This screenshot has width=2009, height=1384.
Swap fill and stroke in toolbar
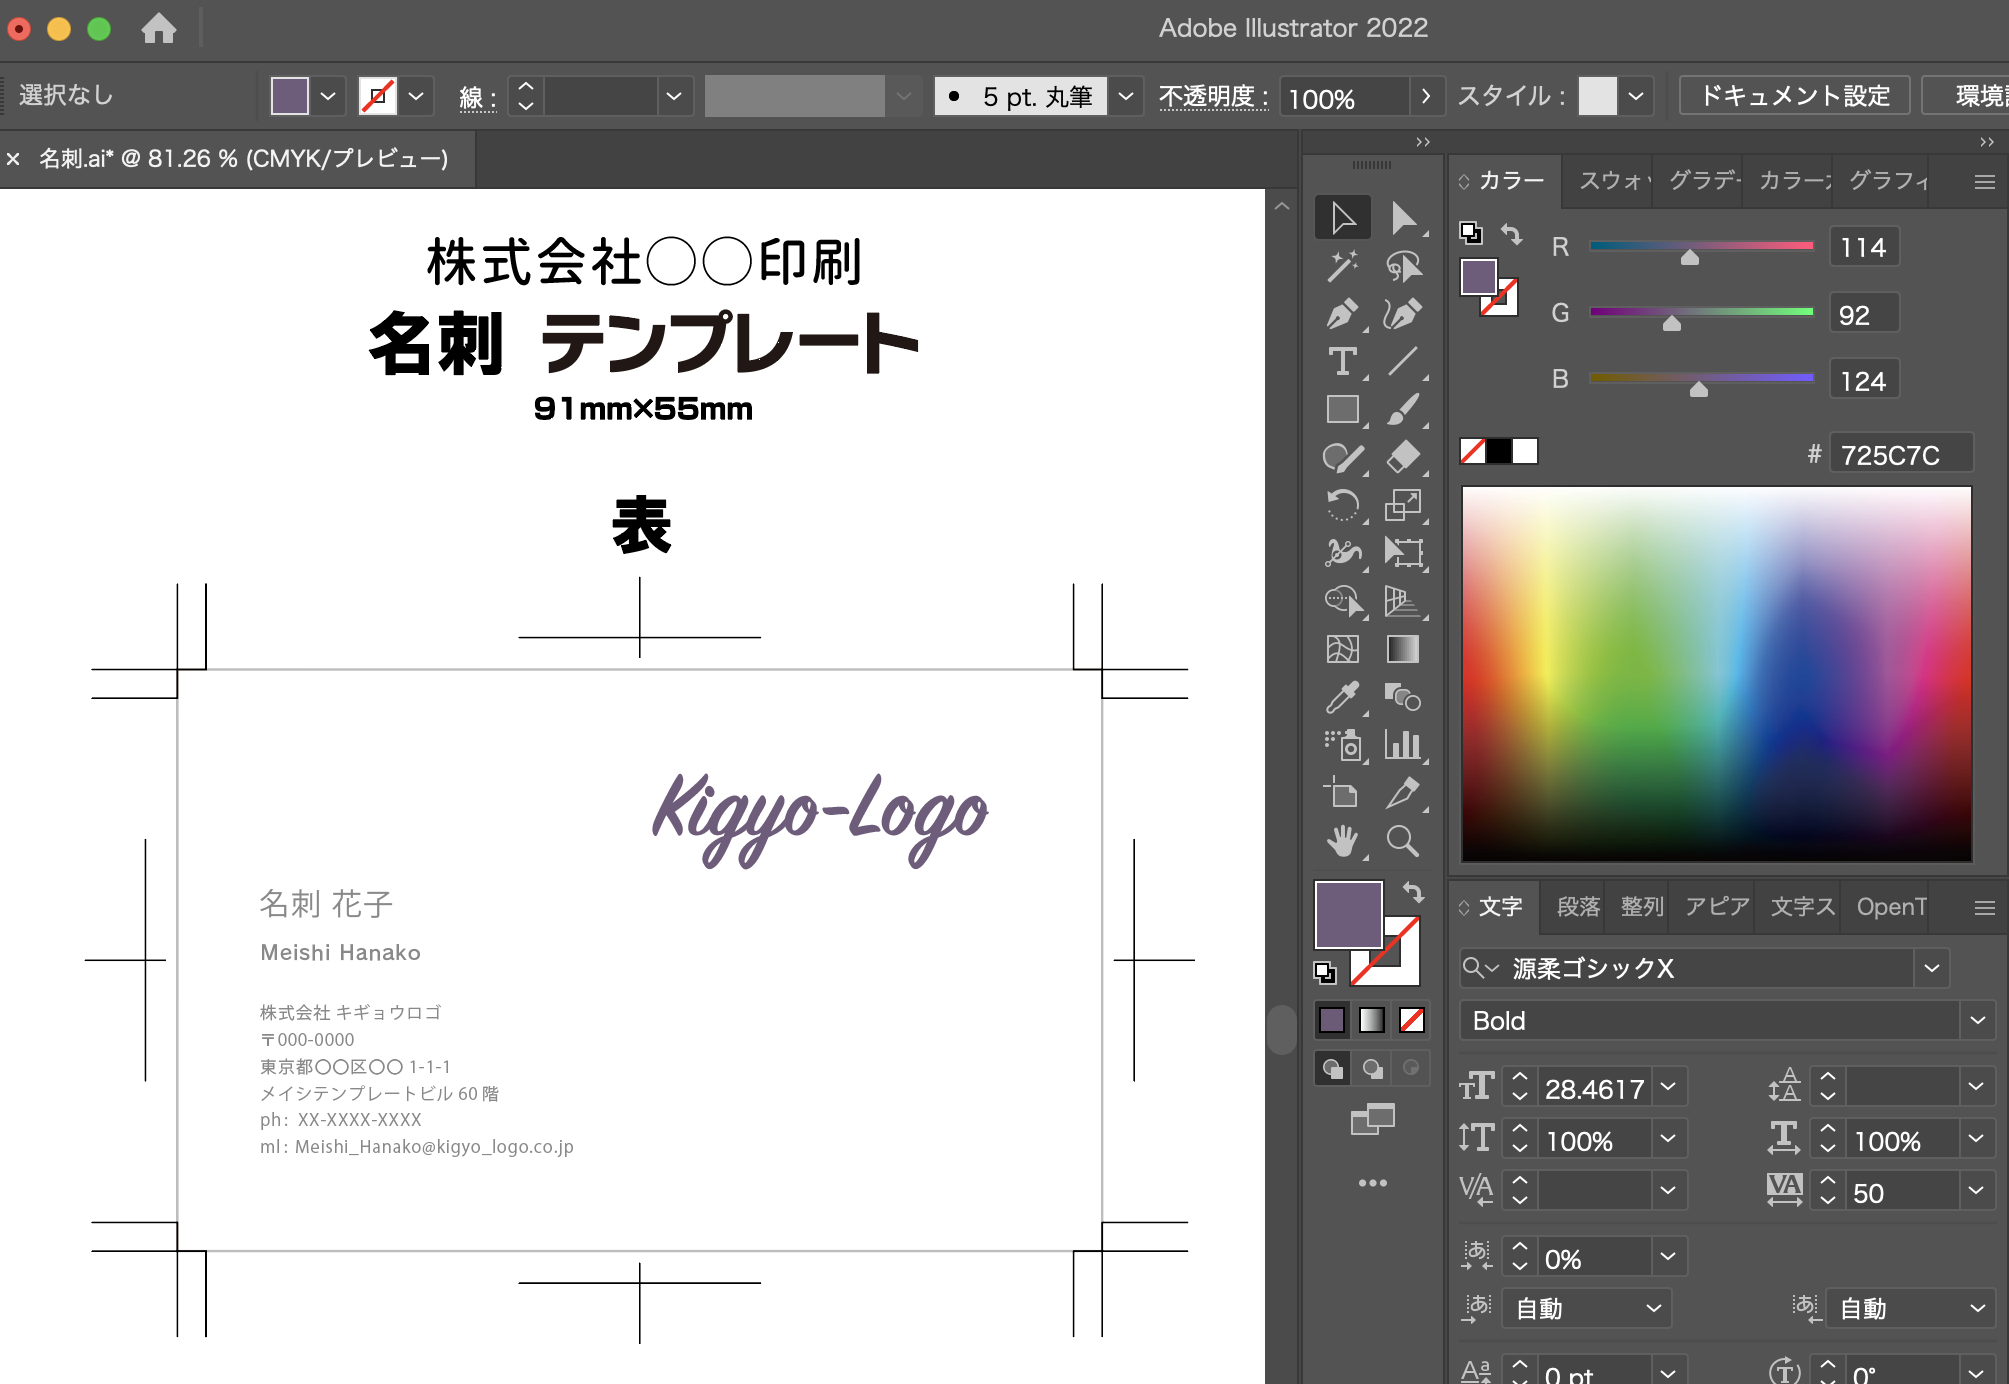(1413, 891)
